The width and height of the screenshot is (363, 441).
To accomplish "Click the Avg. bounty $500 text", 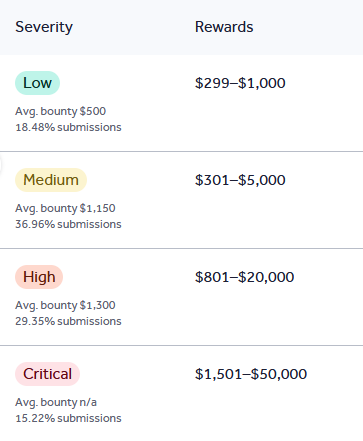I will 60,111.
